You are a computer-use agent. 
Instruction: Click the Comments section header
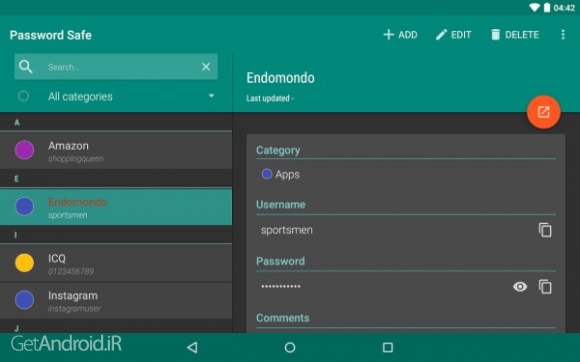(x=283, y=318)
